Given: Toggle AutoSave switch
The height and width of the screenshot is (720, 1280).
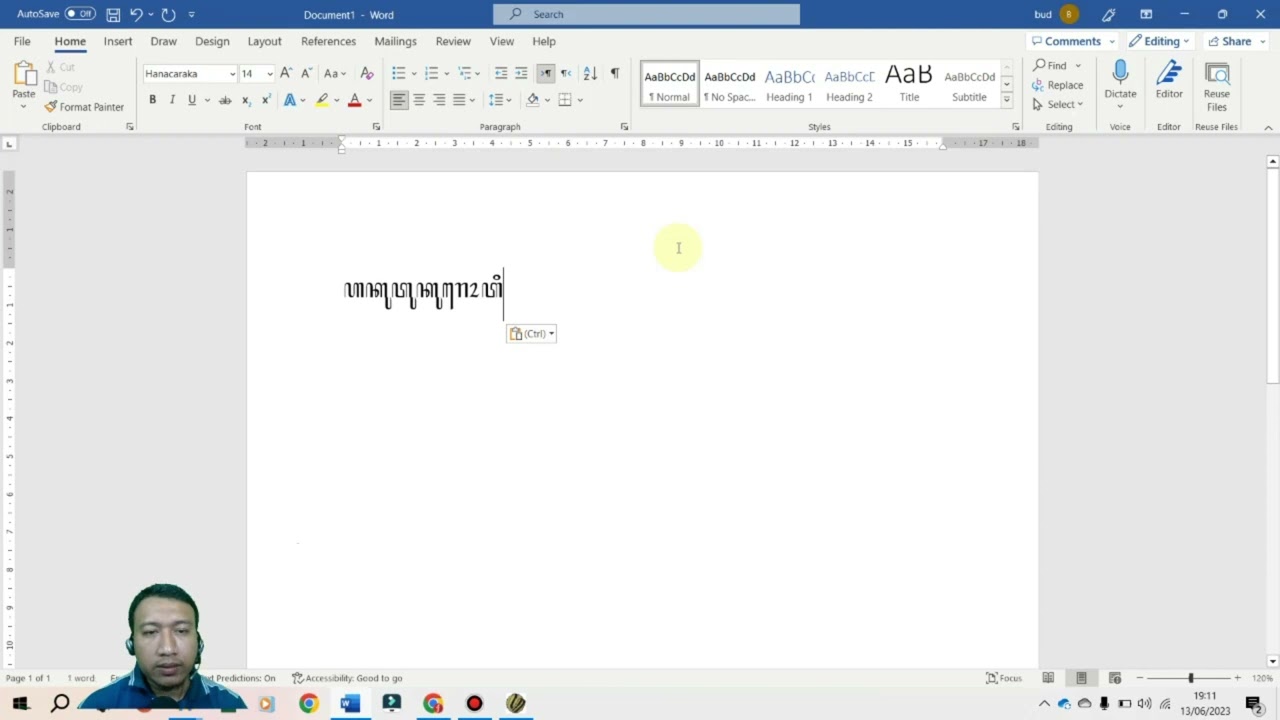Looking at the screenshot, I should (80, 14).
